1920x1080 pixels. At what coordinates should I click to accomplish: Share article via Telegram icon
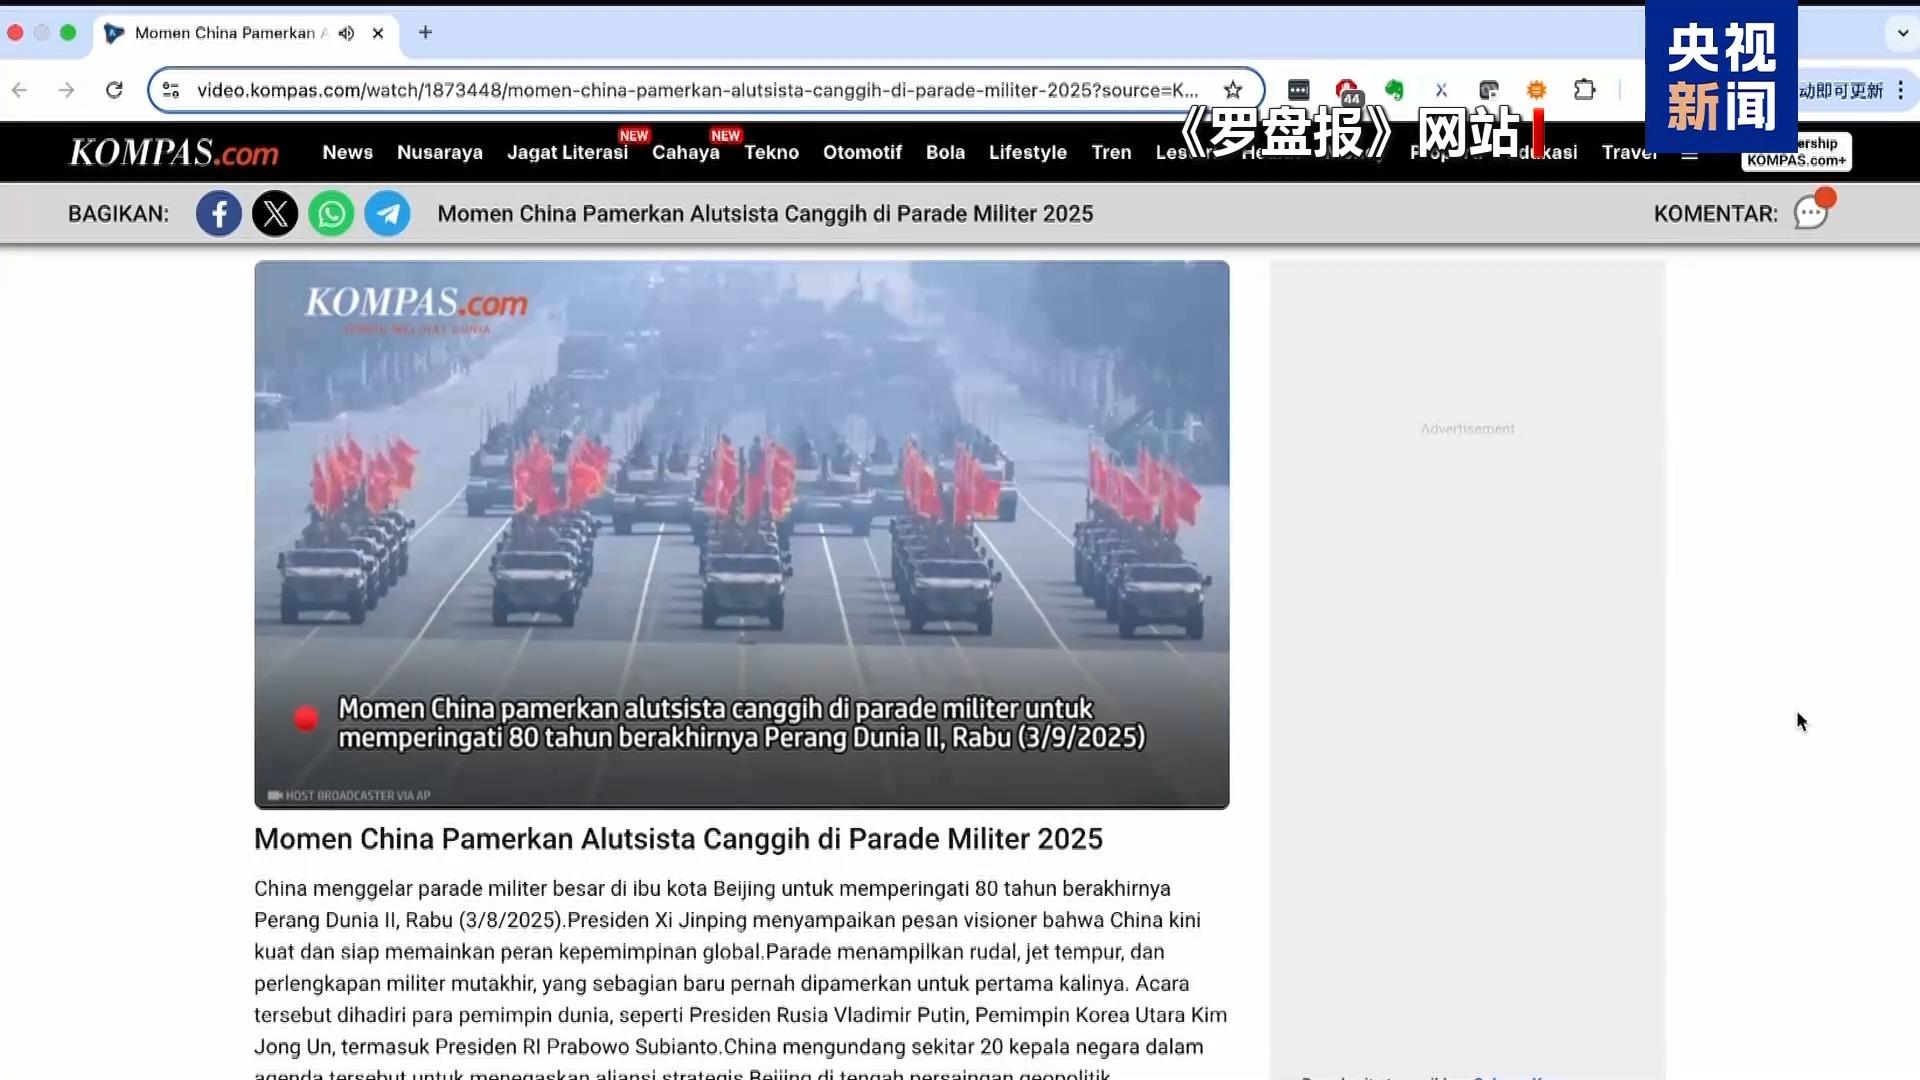(387, 213)
